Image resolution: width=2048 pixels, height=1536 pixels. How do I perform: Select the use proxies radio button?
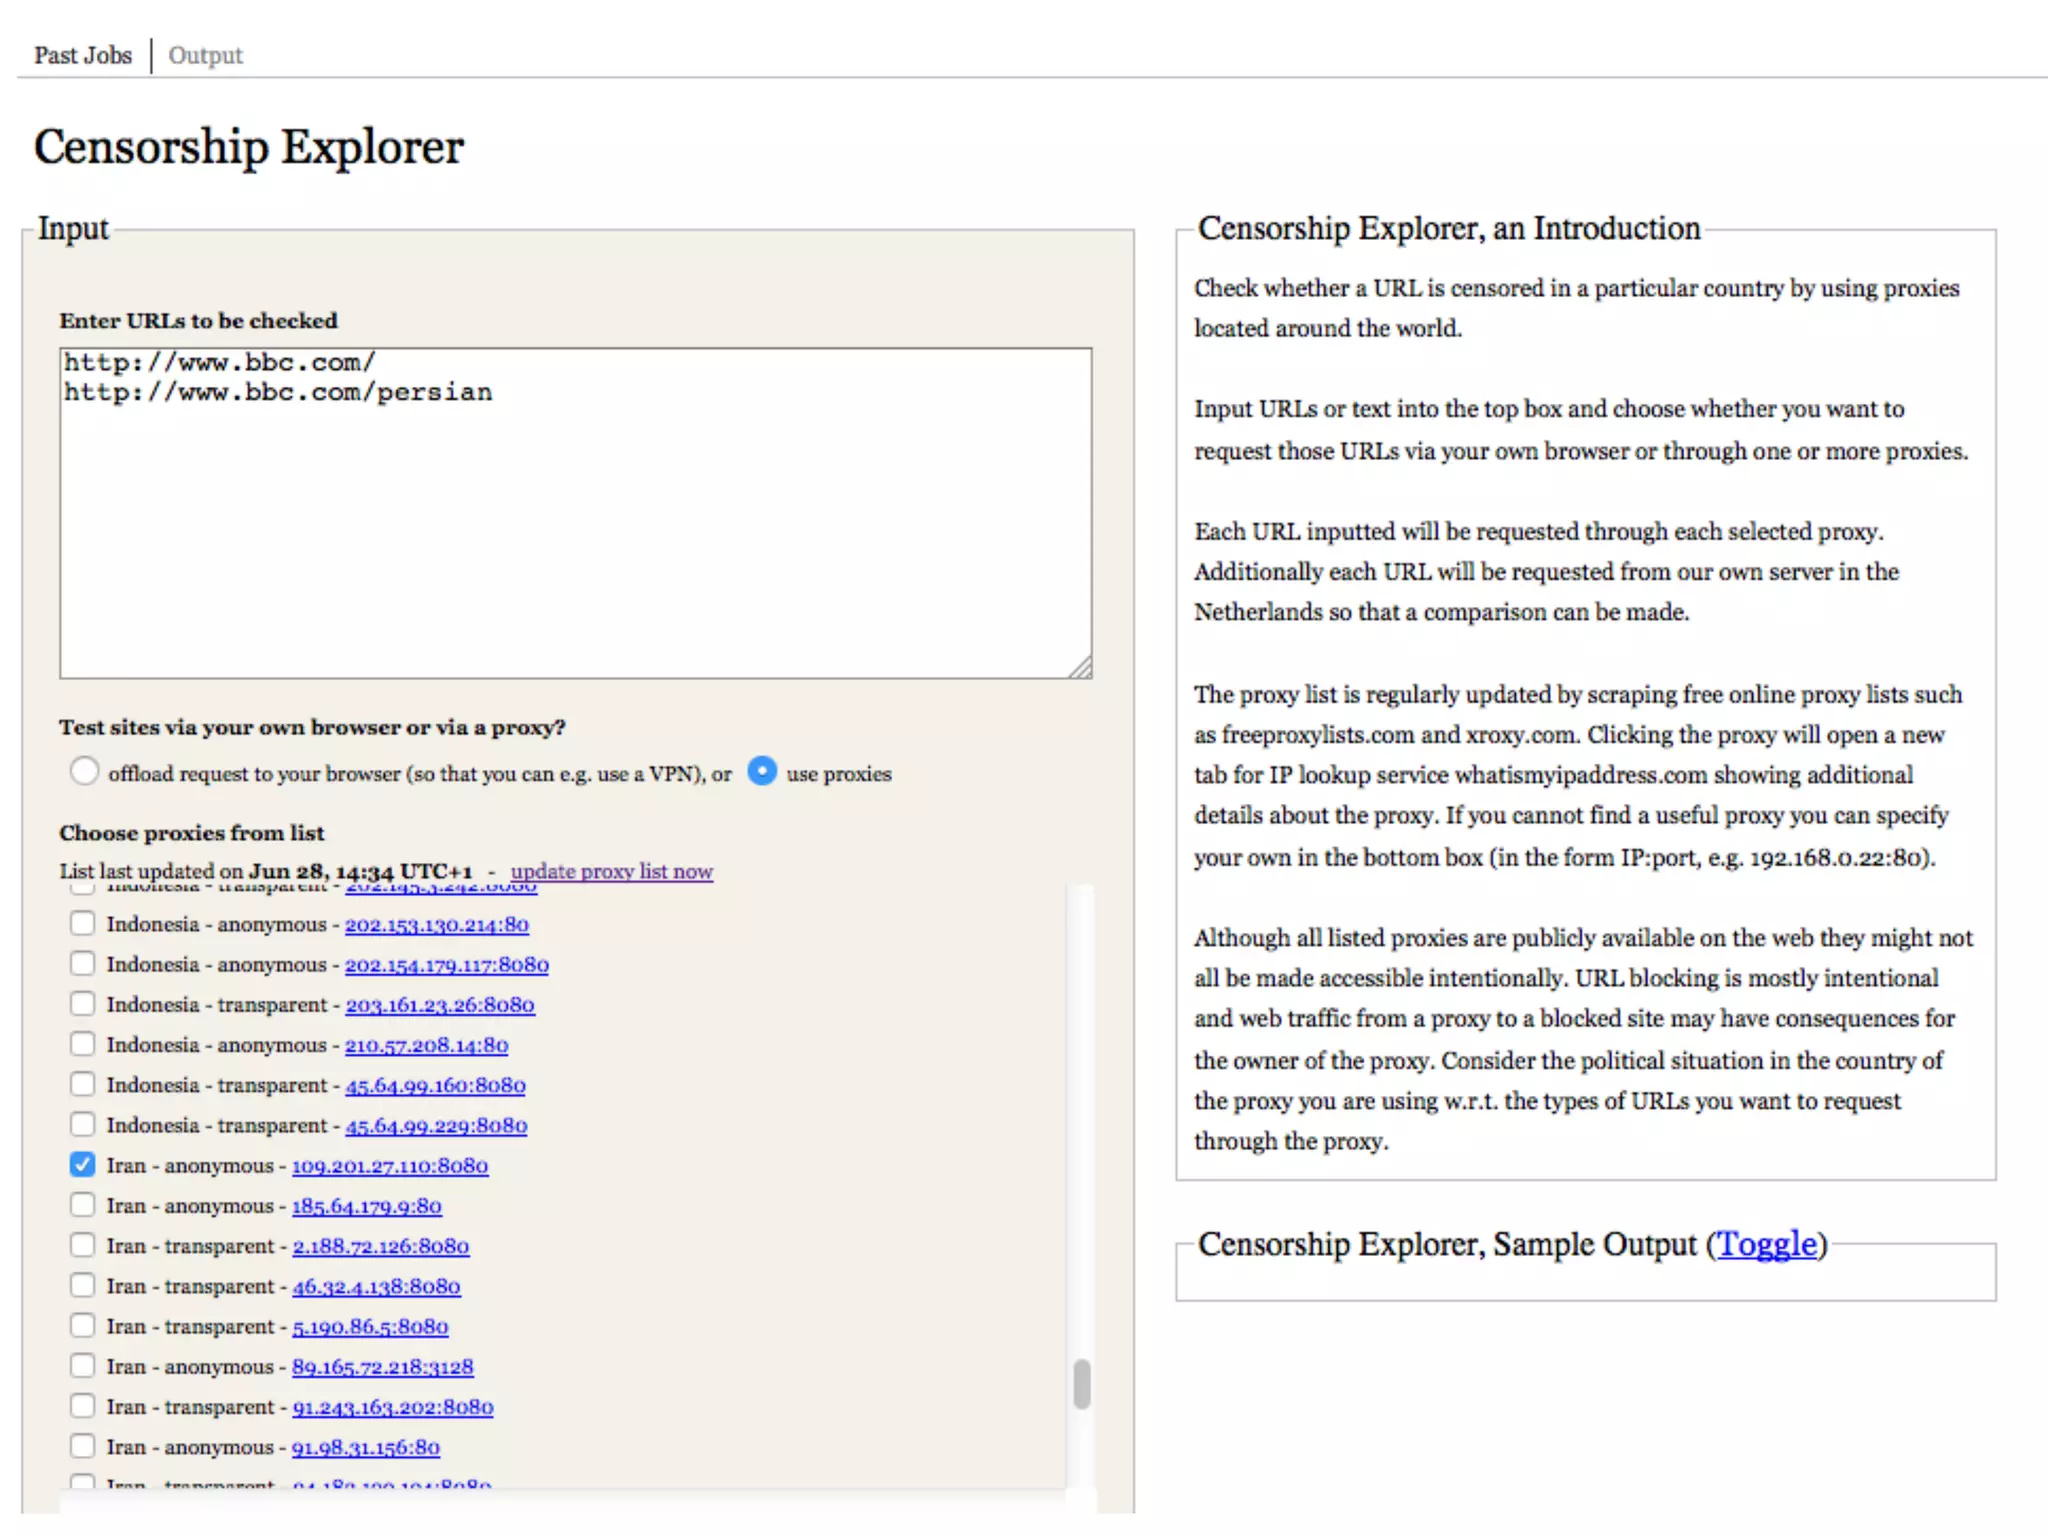(762, 771)
